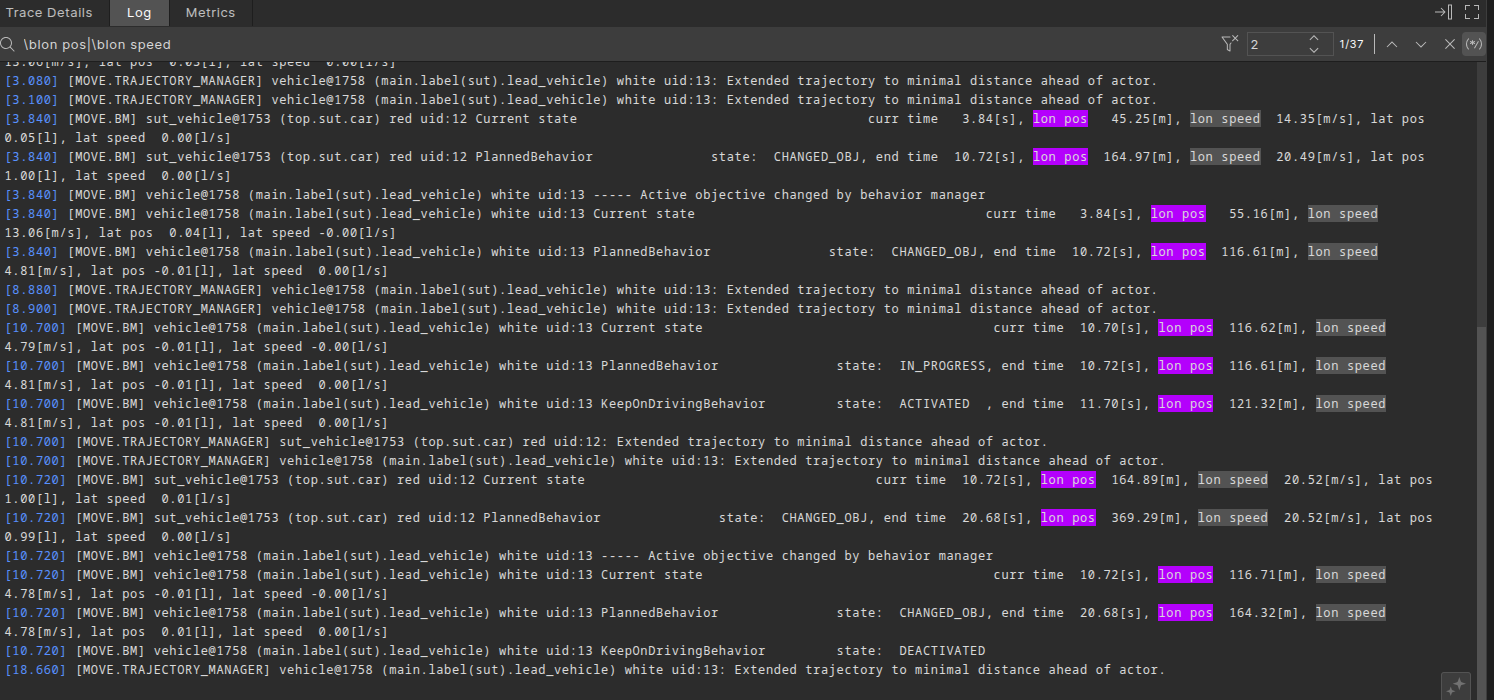Viewport: 1494px width, 700px height.
Task: Increase the context lines spinner value
Action: point(1313,38)
